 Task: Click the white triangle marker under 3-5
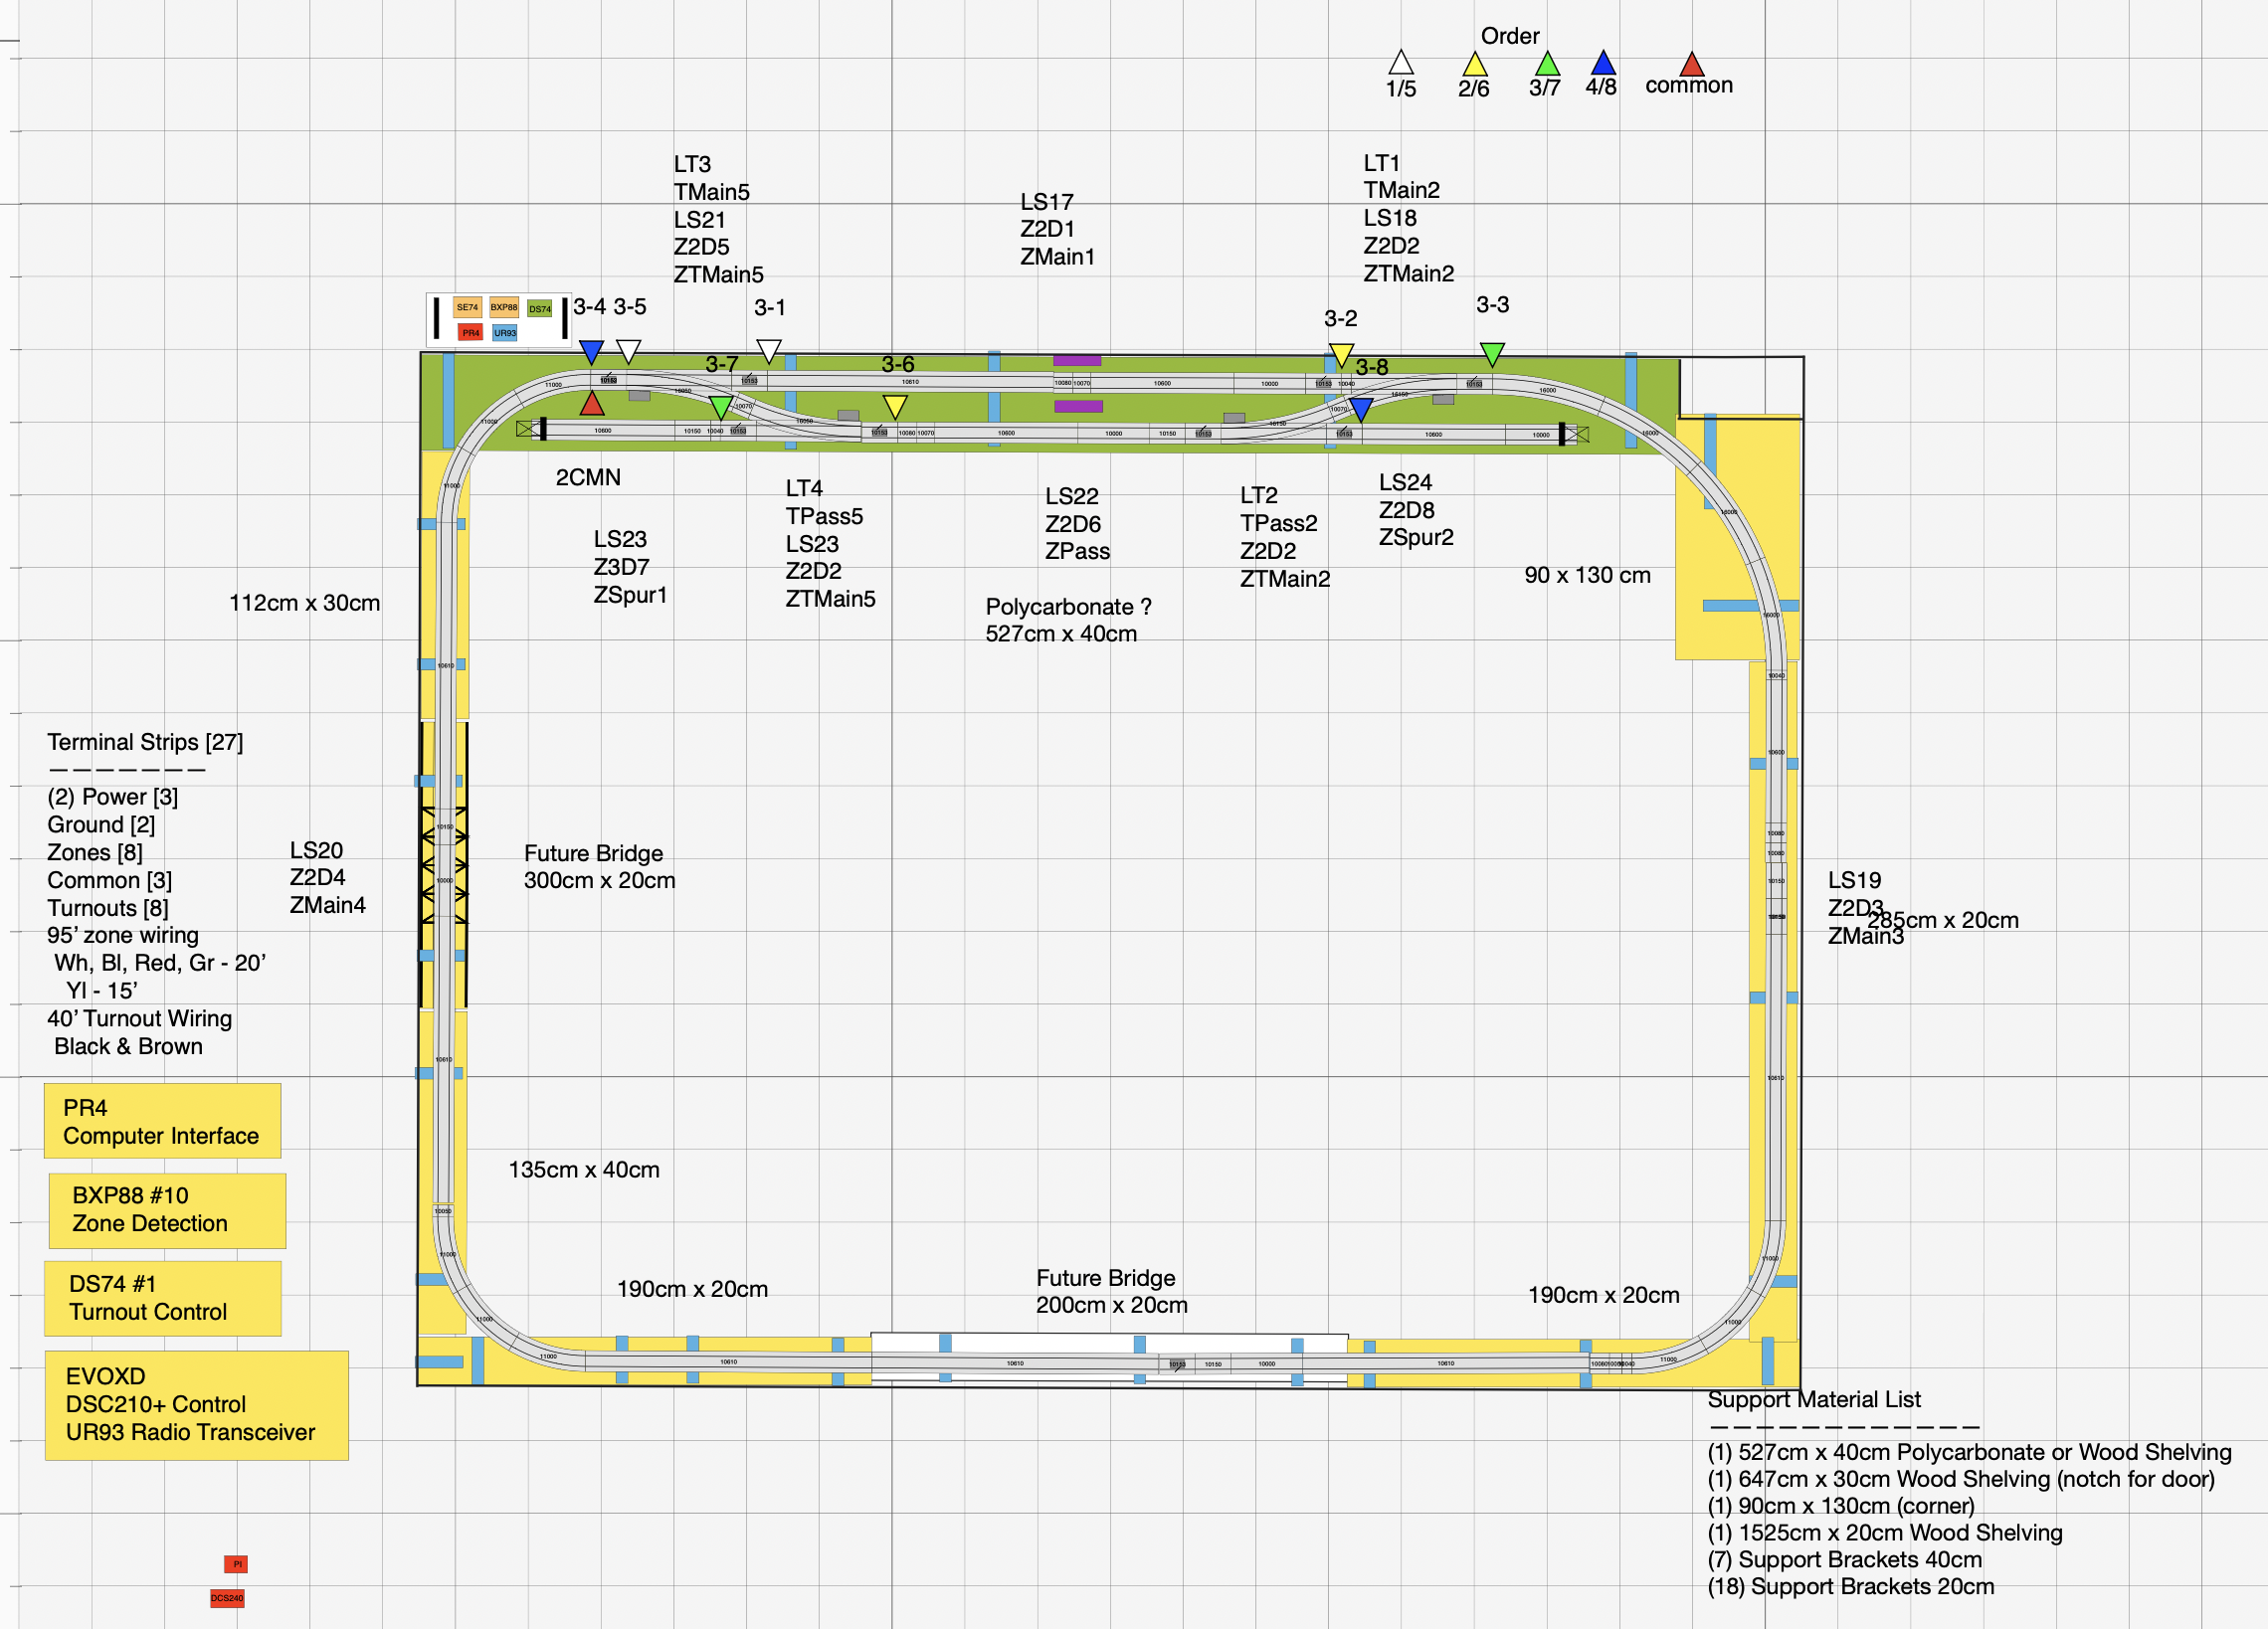628,351
